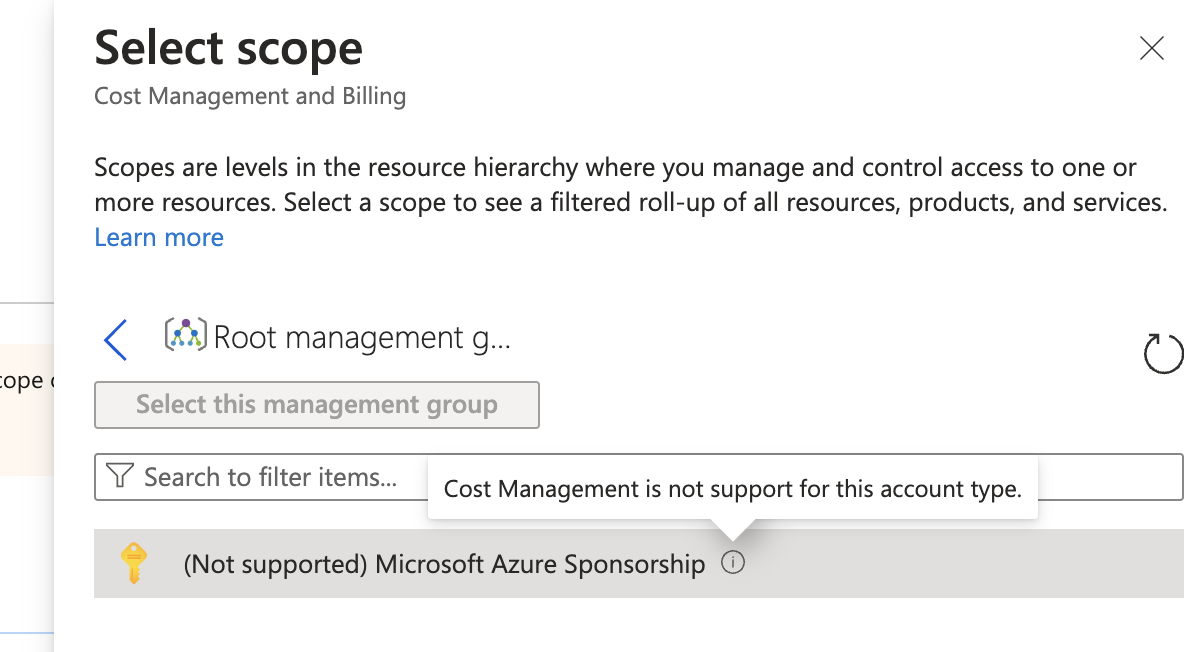Close the Select scope panel
The image size is (1202, 652).
[1152, 48]
